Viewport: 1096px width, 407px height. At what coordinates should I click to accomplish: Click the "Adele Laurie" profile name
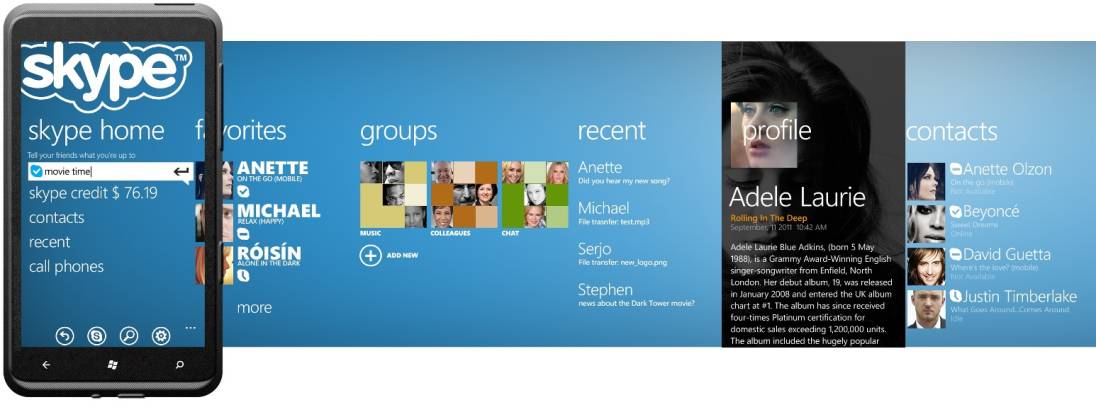point(798,197)
